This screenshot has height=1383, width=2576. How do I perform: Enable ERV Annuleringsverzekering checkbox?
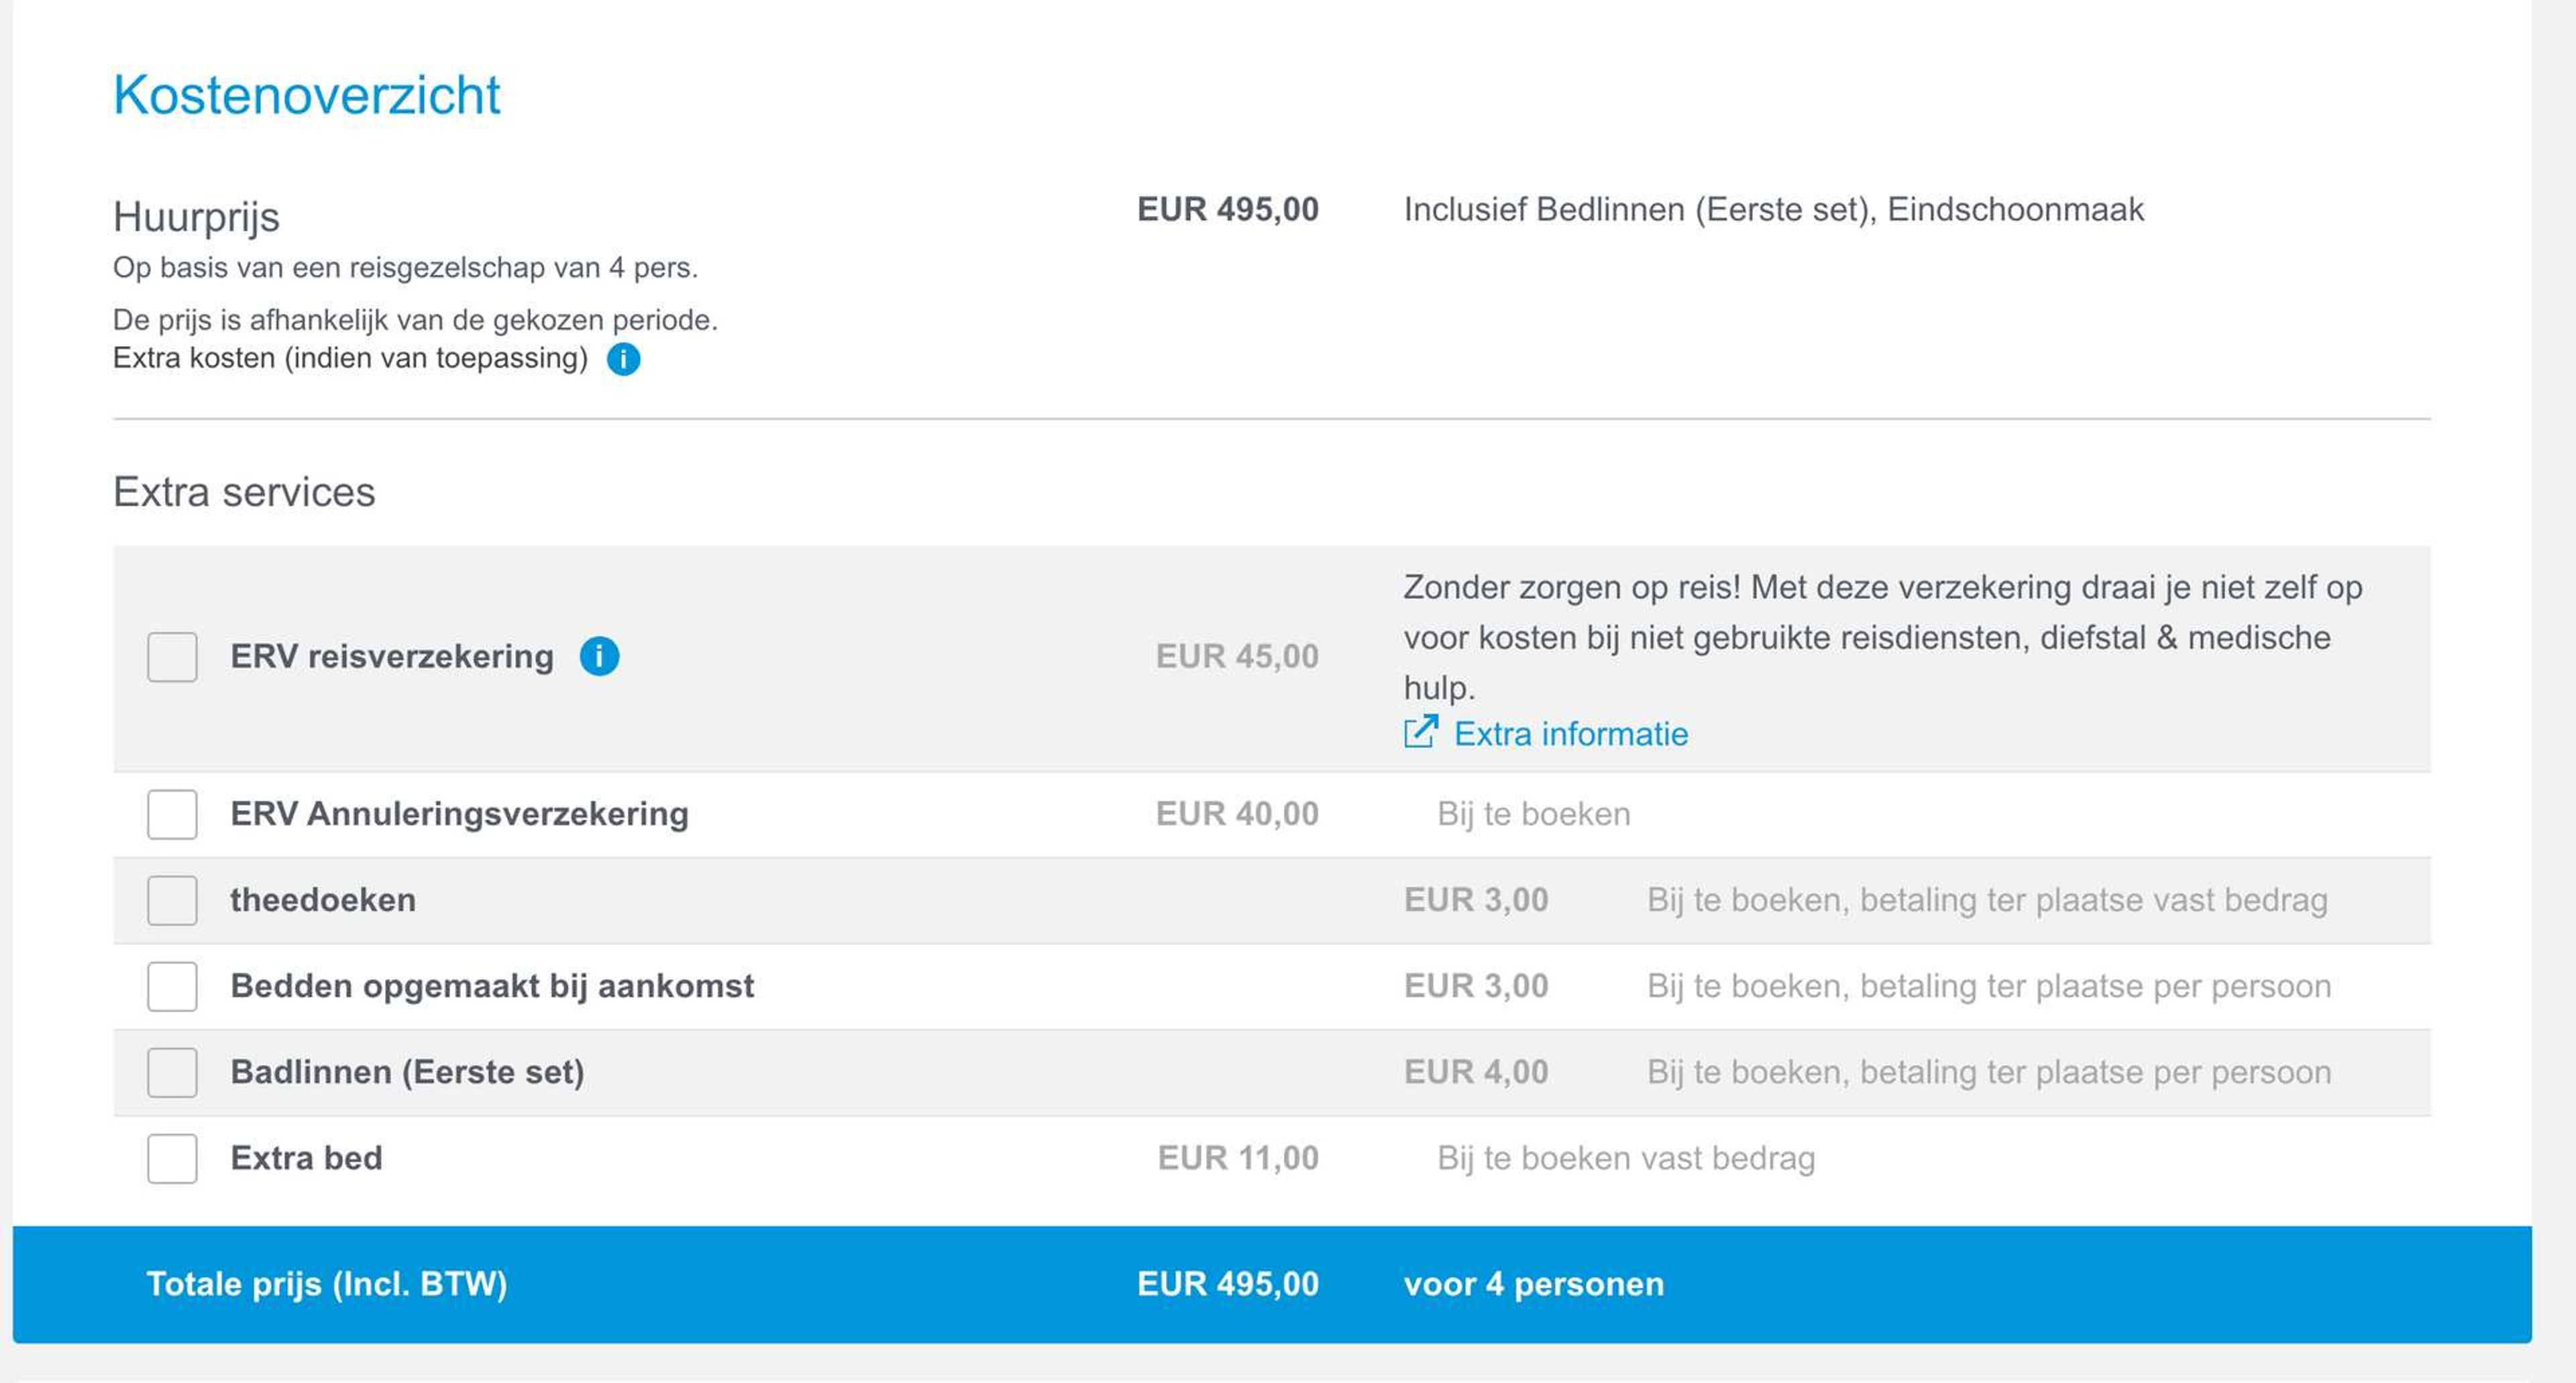pyautogui.click(x=172, y=814)
